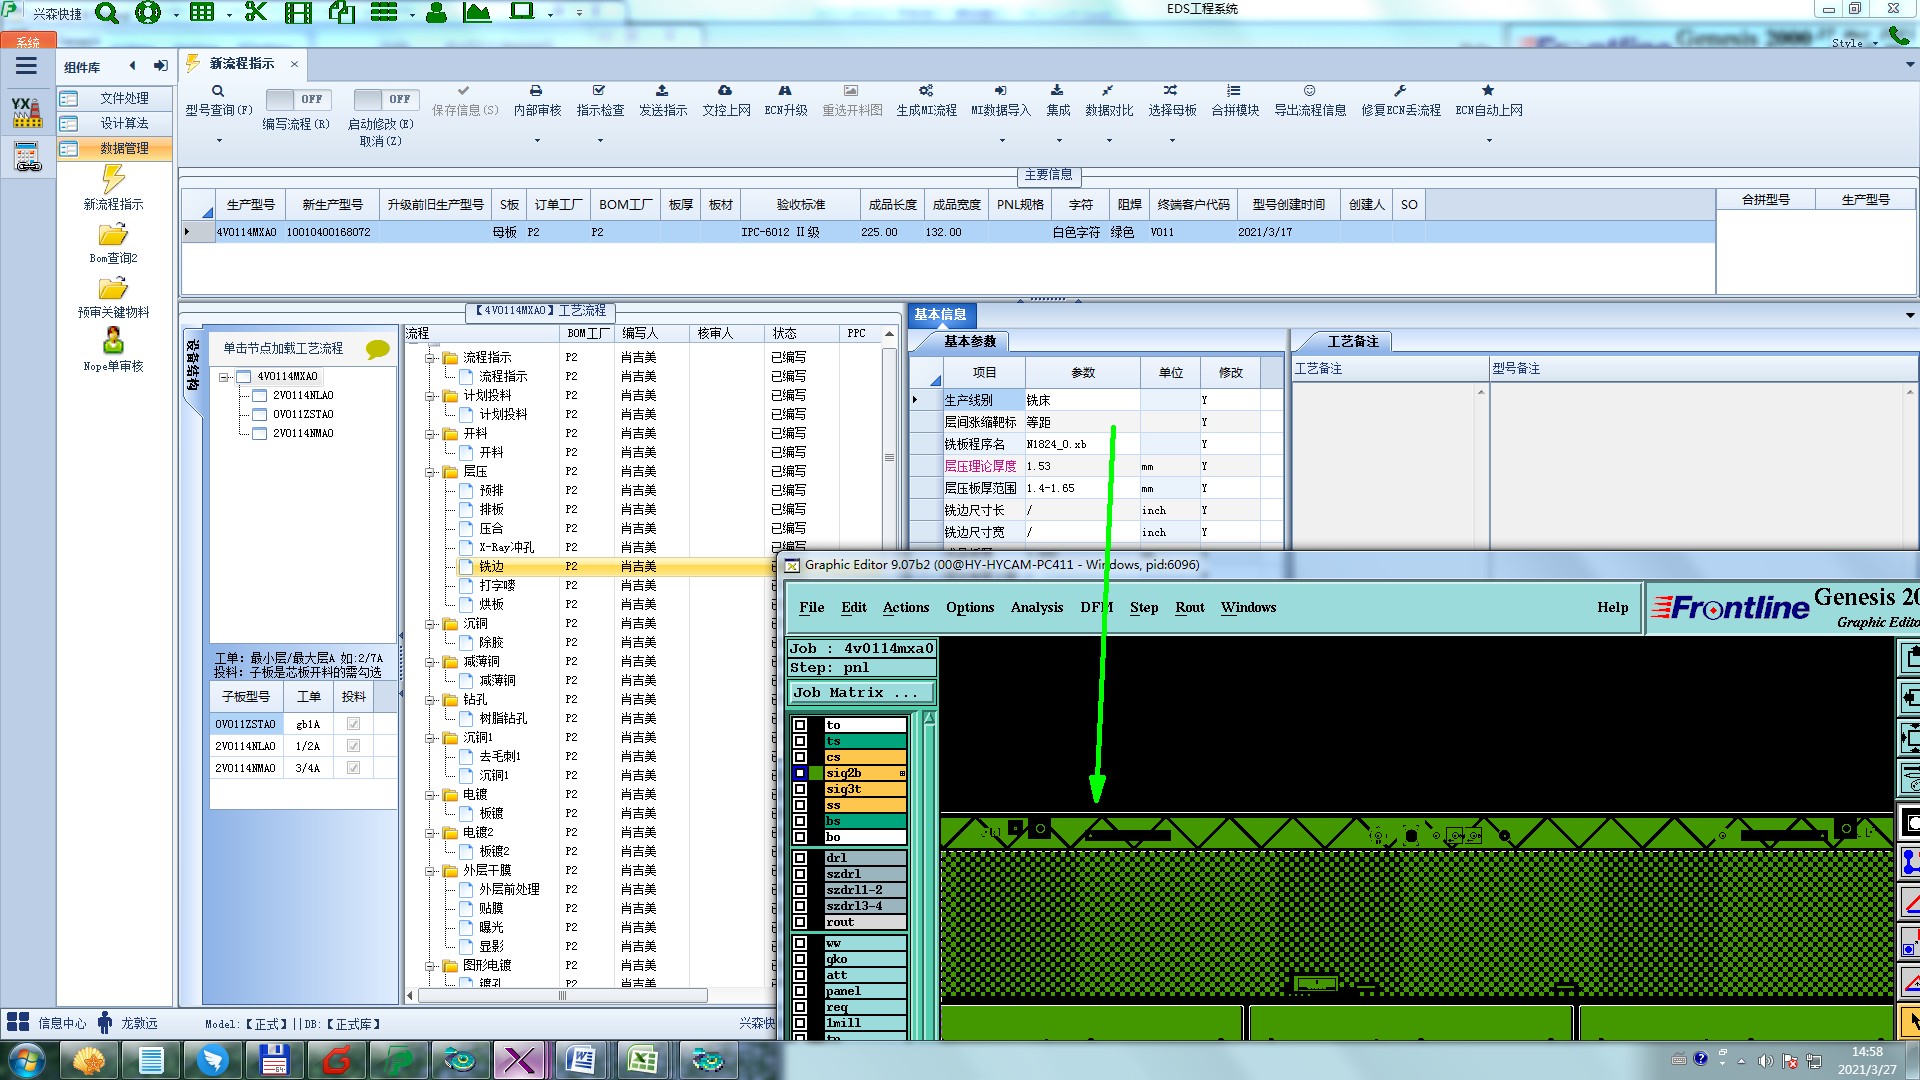Collapse the 层压 folder in process tree

coord(430,472)
